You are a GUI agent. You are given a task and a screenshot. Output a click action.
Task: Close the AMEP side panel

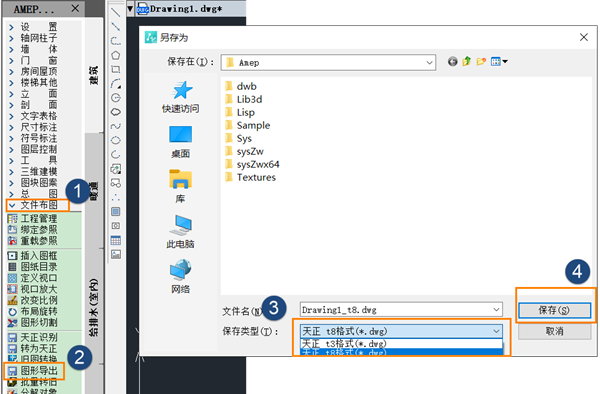tap(75, 8)
